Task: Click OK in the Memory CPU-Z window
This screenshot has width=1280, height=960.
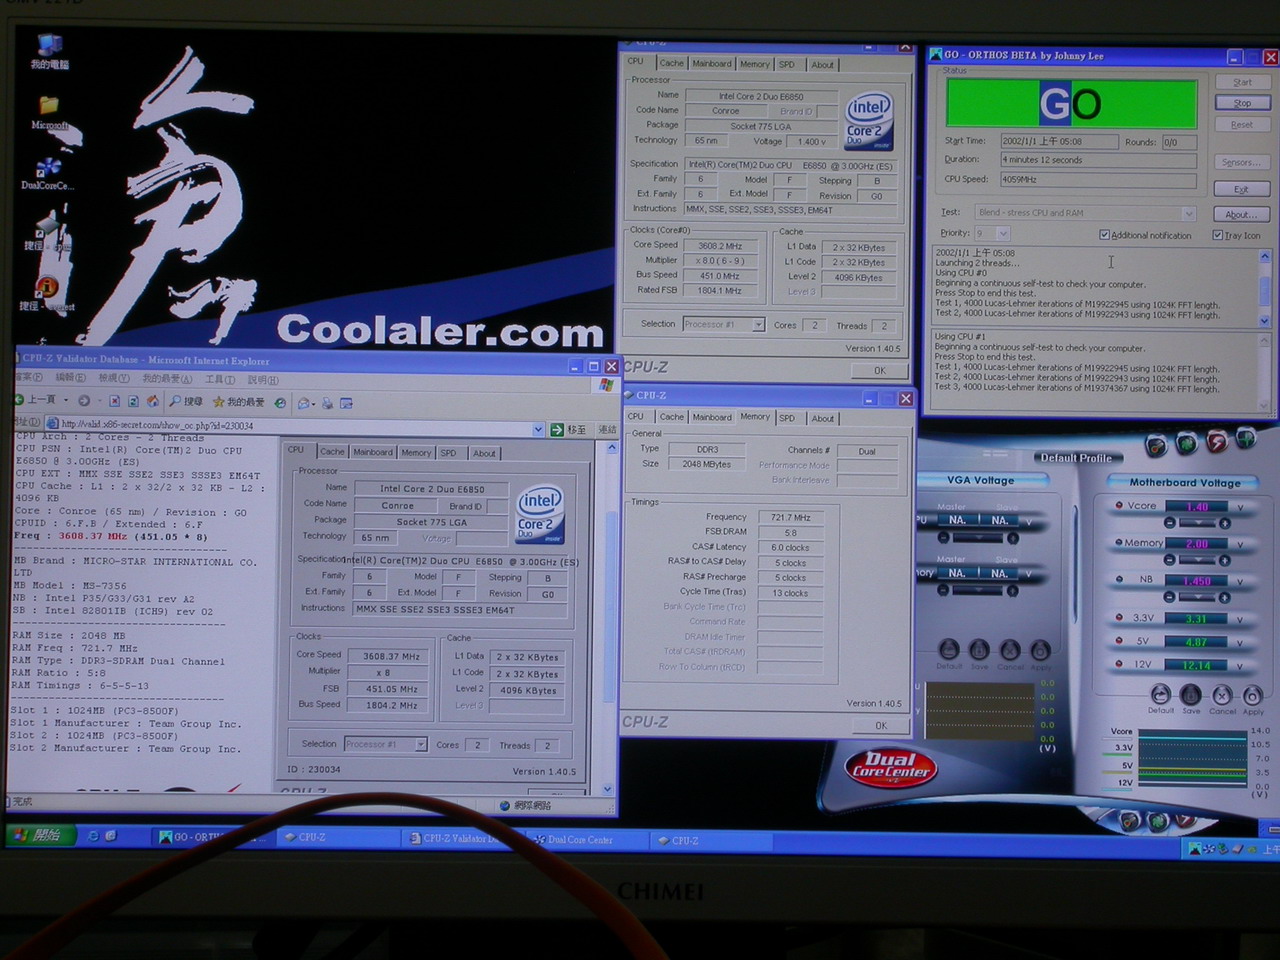Action: [x=881, y=725]
